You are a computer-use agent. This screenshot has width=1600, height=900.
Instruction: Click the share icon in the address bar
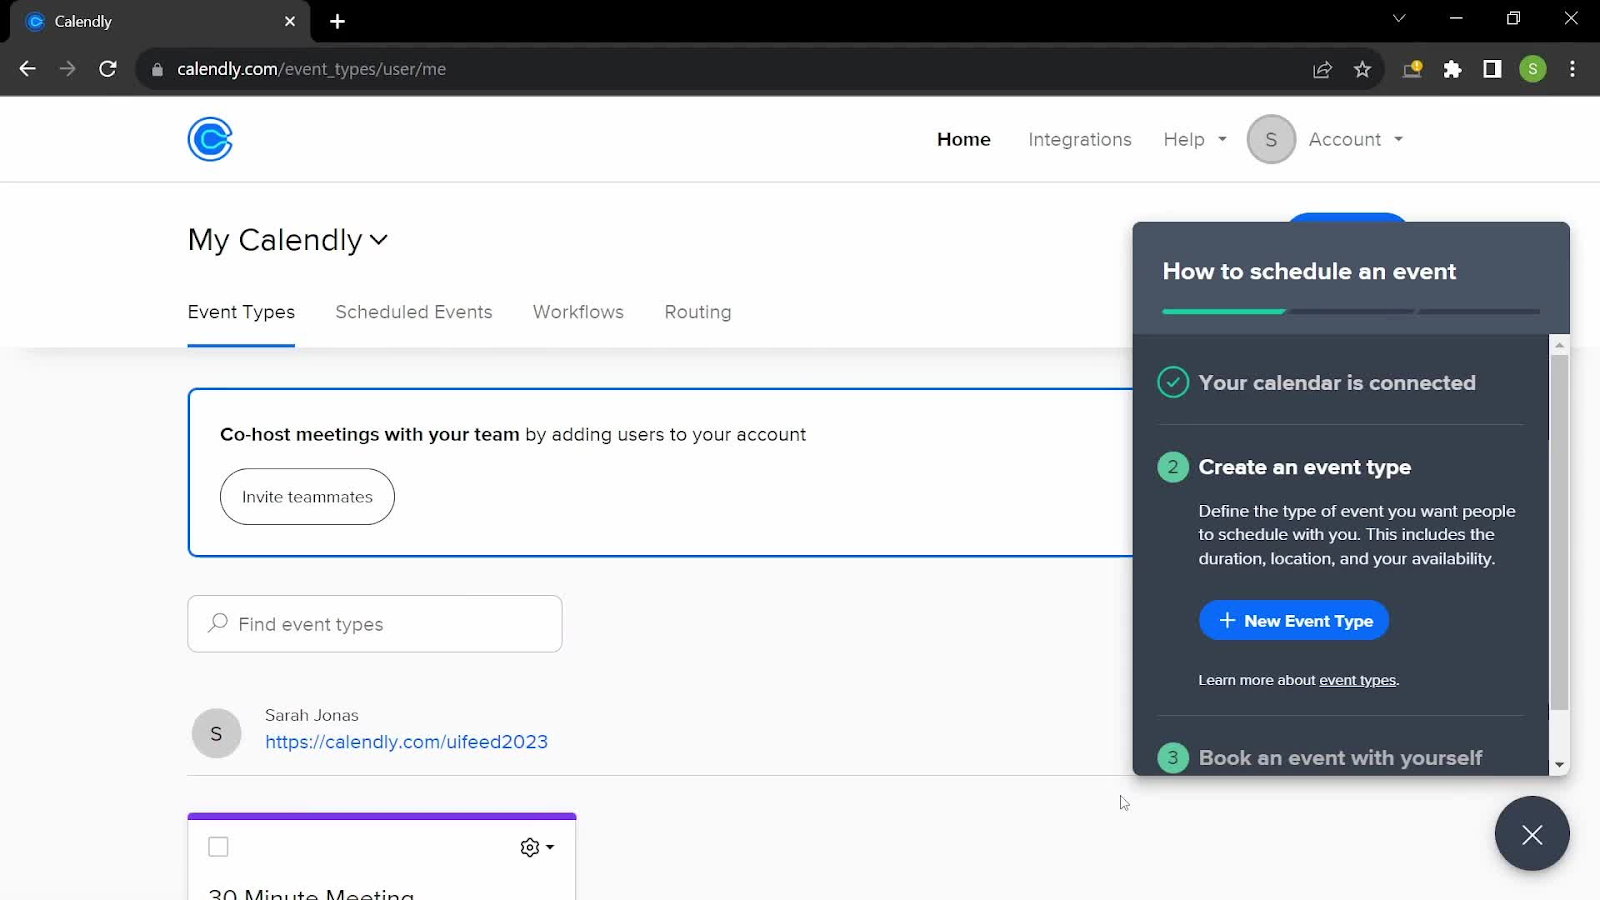pyautogui.click(x=1322, y=69)
